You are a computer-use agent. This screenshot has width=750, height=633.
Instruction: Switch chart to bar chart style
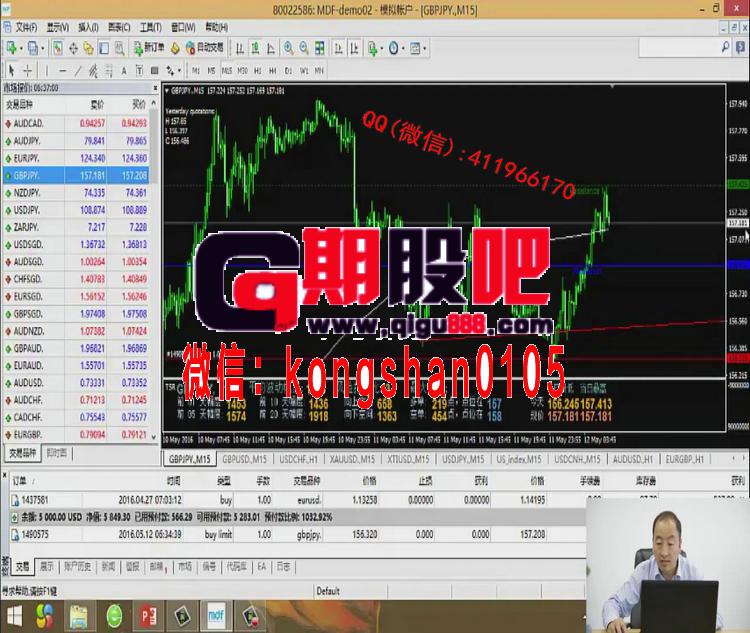click(x=240, y=48)
